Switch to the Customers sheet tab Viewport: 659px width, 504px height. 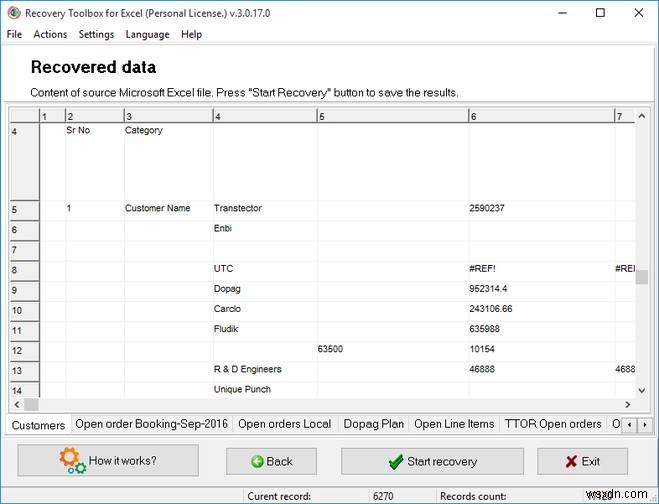[38, 425]
